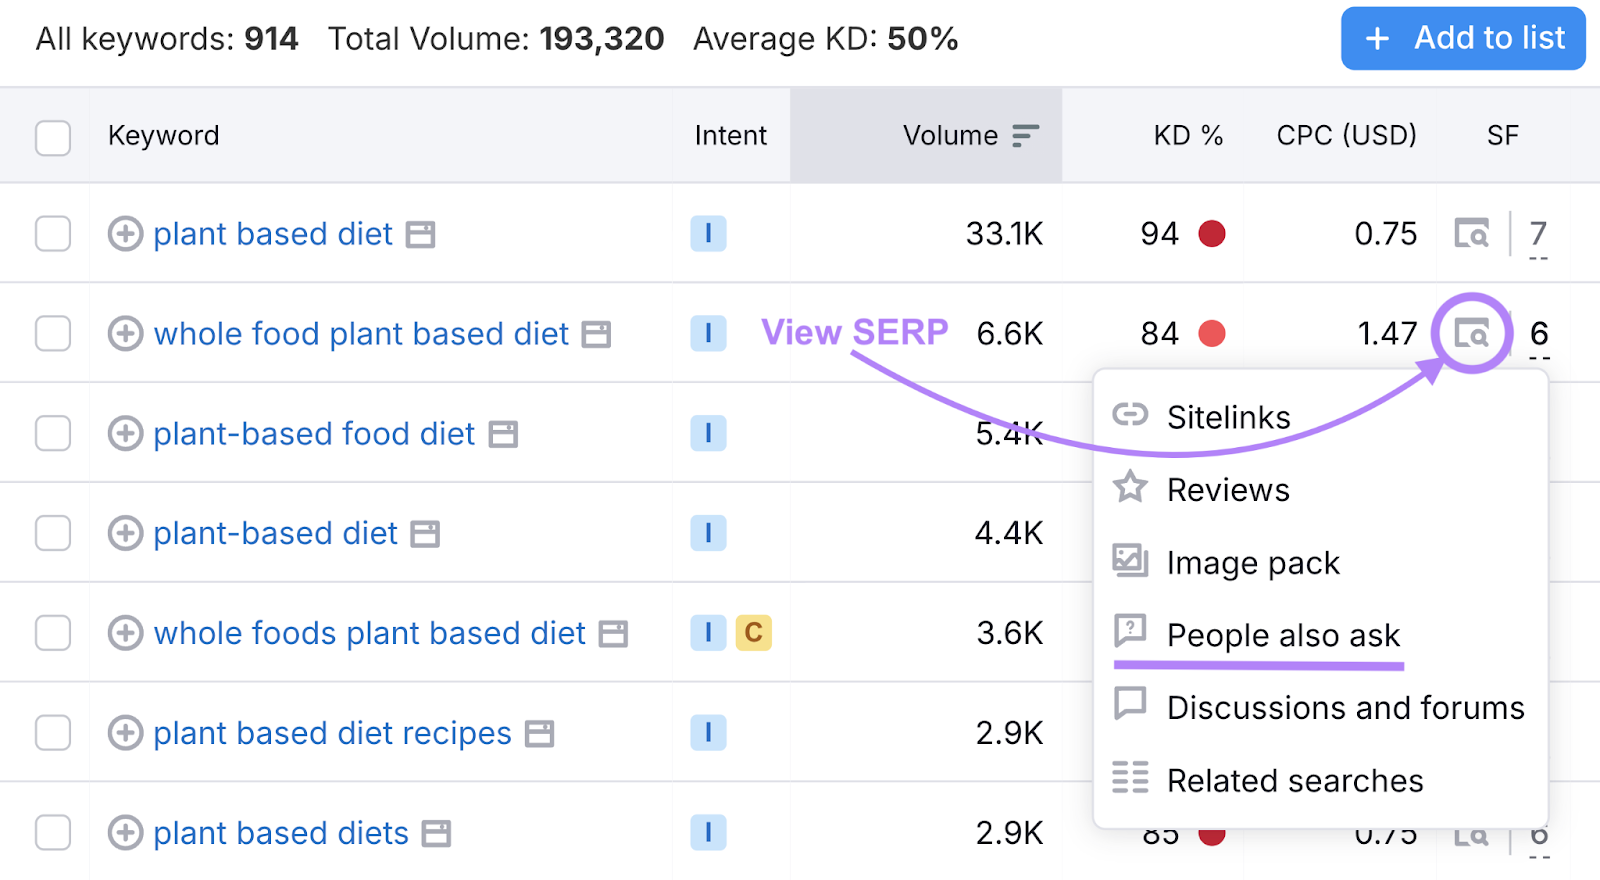Open the keyword 'whole food plant based diet'
The width and height of the screenshot is (1600, 880).
pos(365,333)
